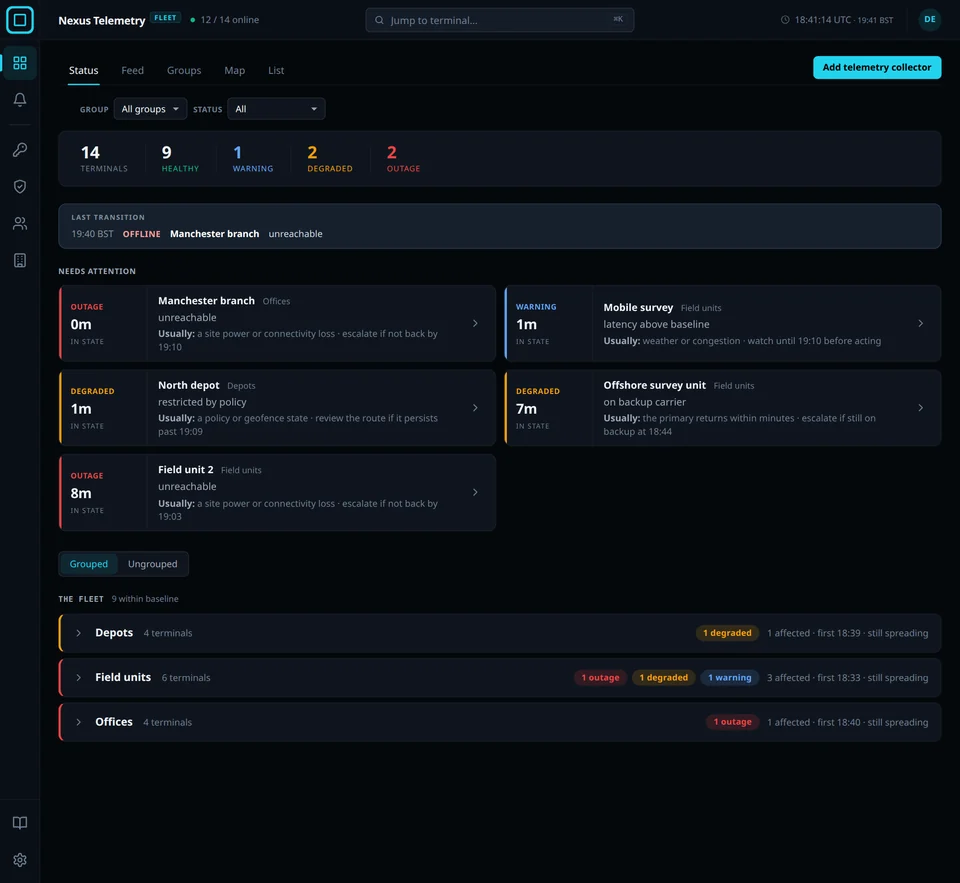Click the Field units 1 degraded badge
The height and width of the screenshot is (883, 960).
tap(663, 678)
